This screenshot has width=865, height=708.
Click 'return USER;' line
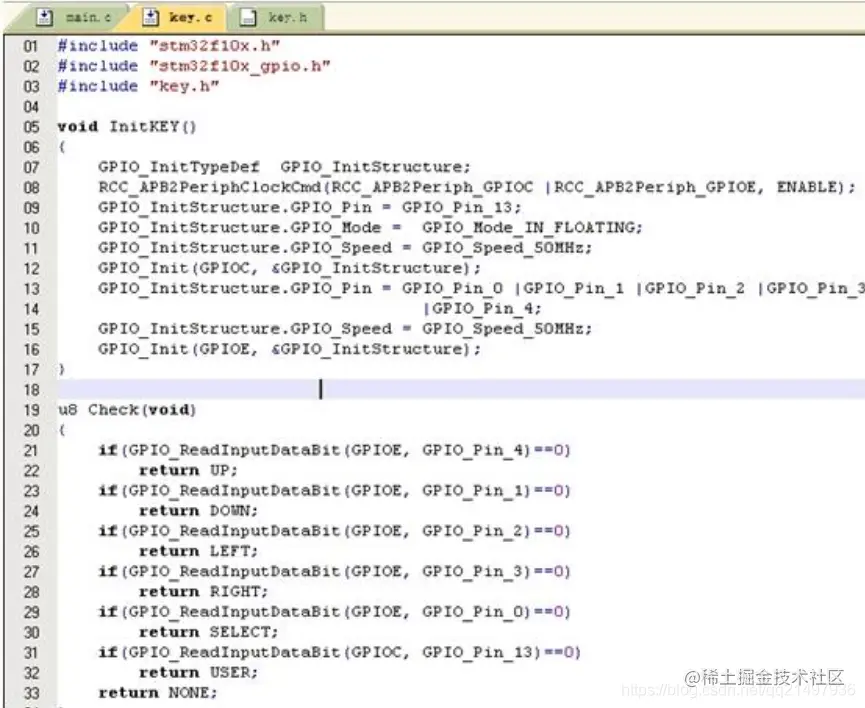[x=199, y=673]
